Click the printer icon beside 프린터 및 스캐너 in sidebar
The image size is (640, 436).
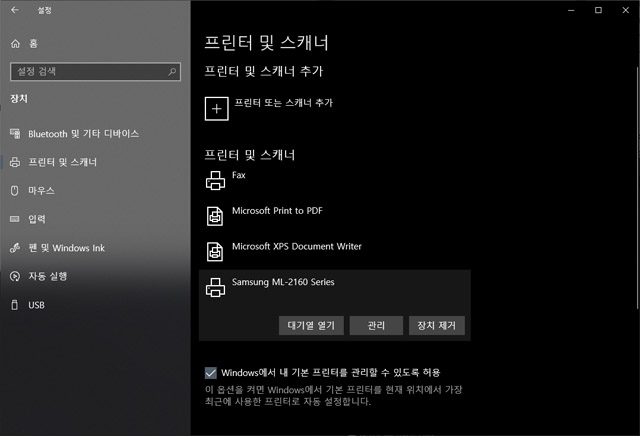pos(15,162)
